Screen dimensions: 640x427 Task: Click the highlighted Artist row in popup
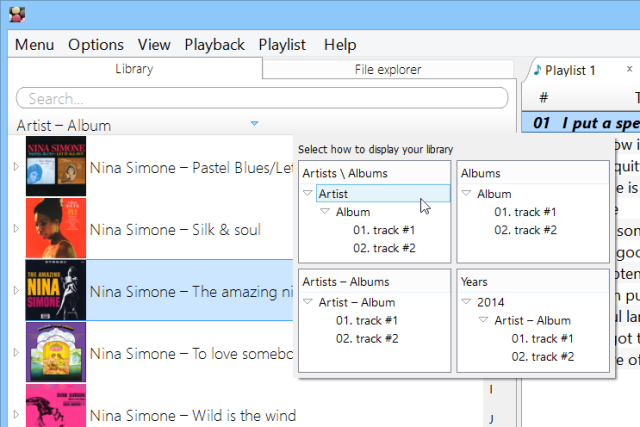tap(383, 193)
